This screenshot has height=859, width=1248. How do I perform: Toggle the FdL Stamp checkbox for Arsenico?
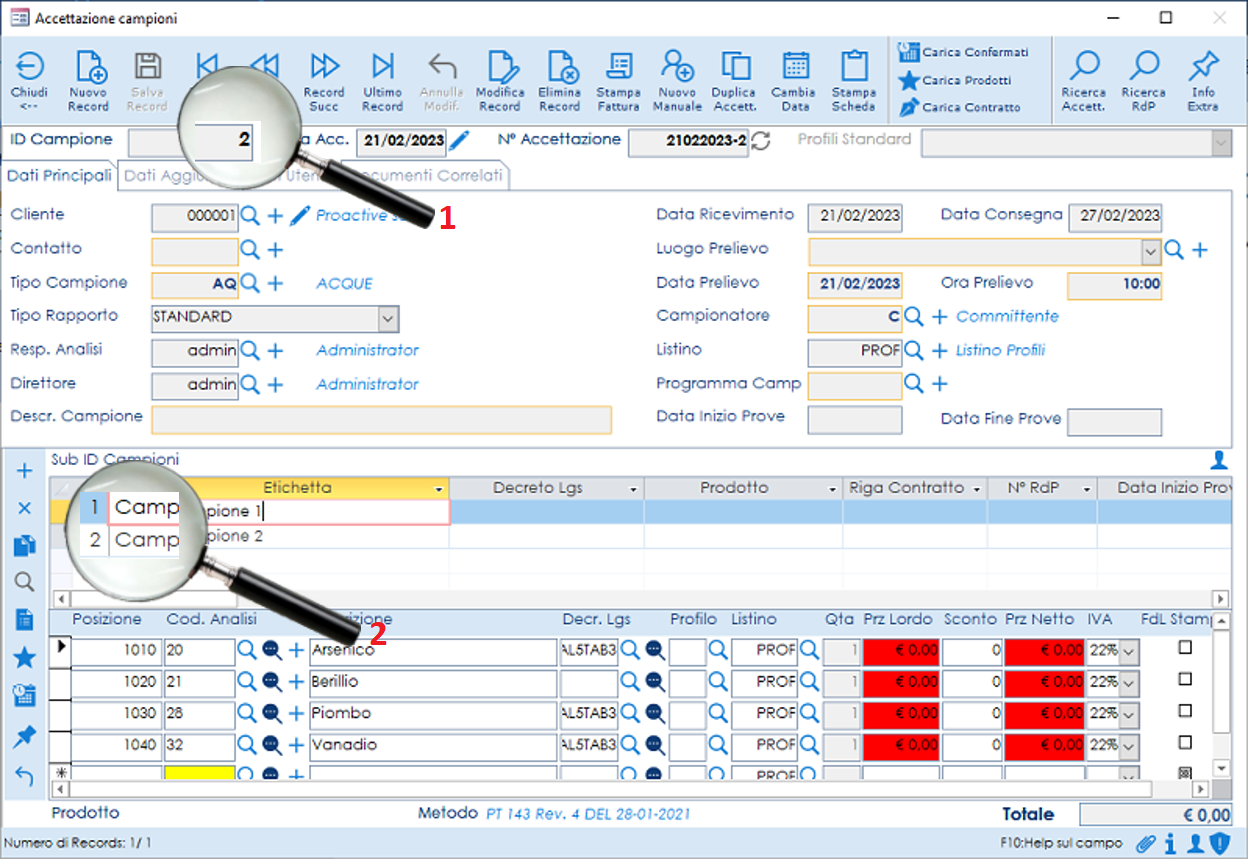coord(1186,648)
